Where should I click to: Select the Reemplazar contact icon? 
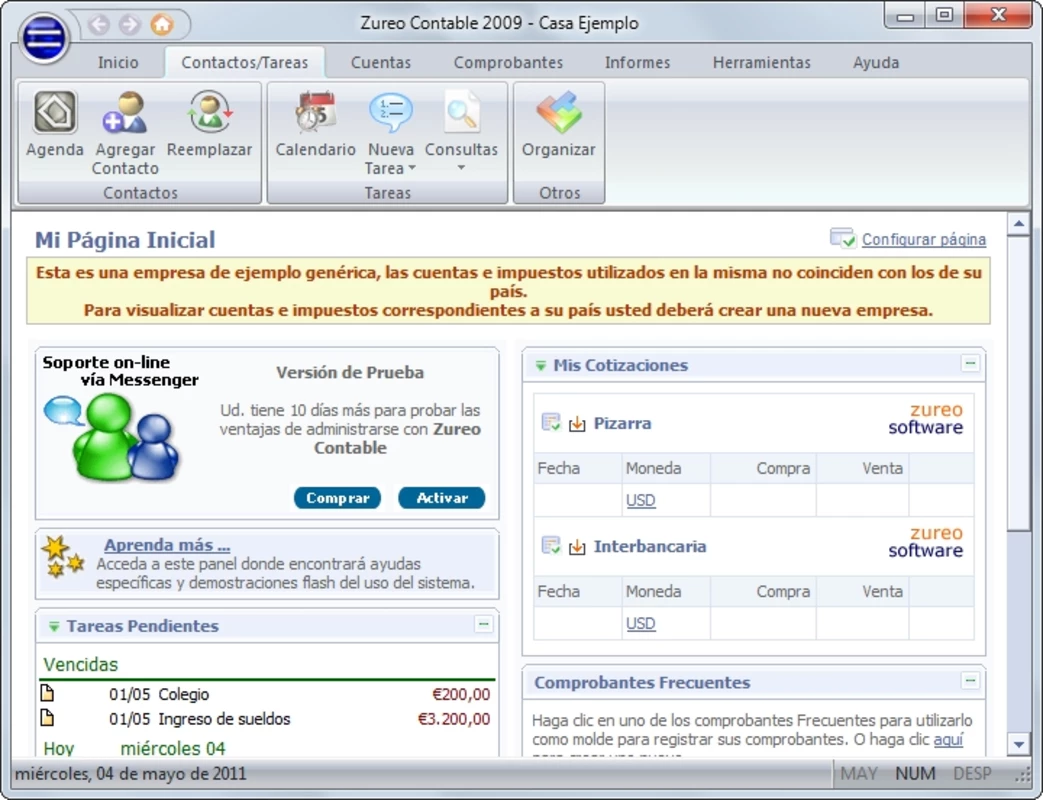210,112
